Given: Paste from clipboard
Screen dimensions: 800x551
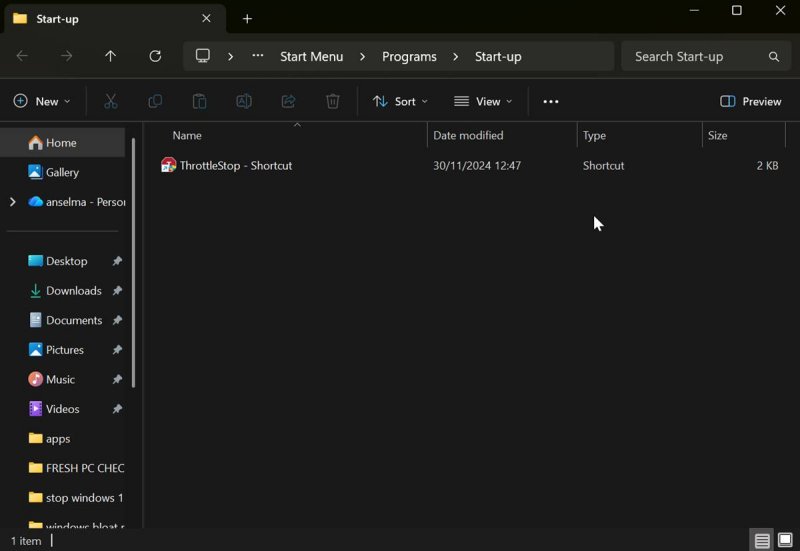Looking at the screenshot, I should click(x=199, y=102).
